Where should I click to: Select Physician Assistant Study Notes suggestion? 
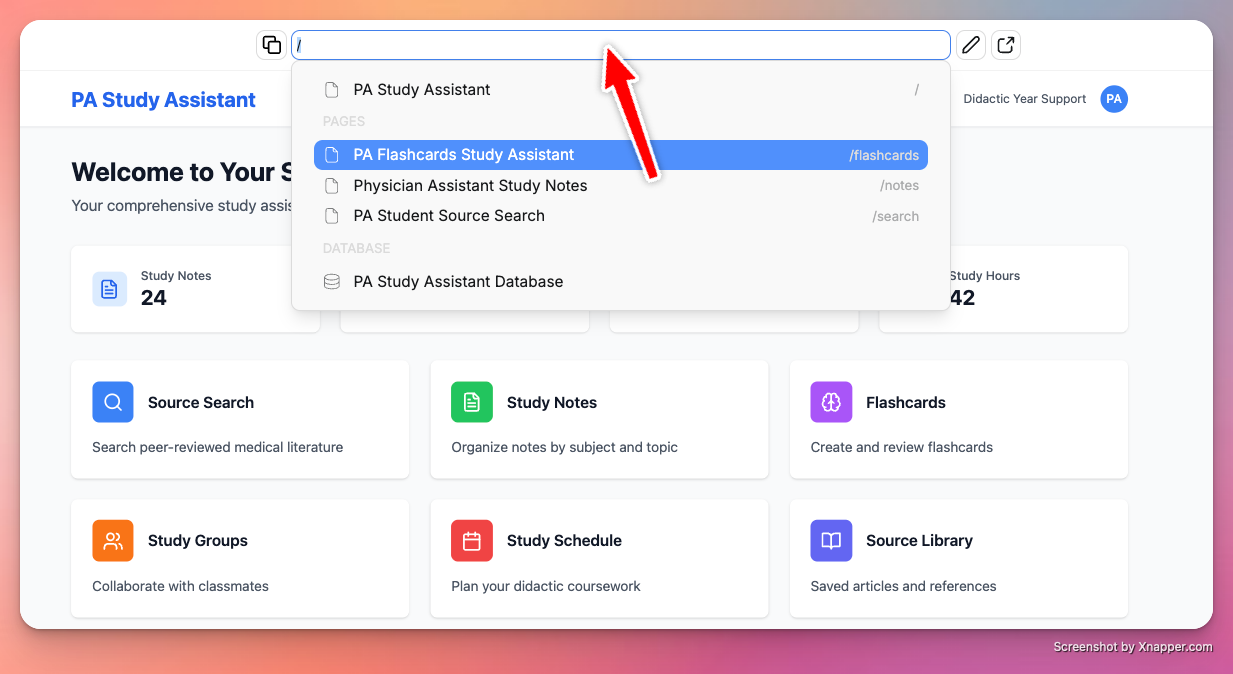click(621, 186)
